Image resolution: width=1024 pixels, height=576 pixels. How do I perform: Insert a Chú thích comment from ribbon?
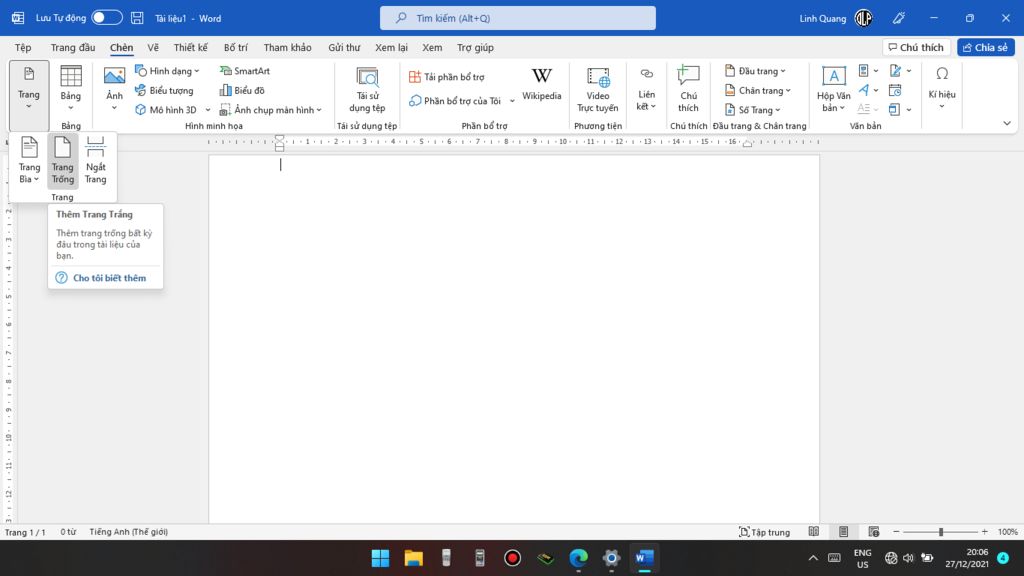688,90
